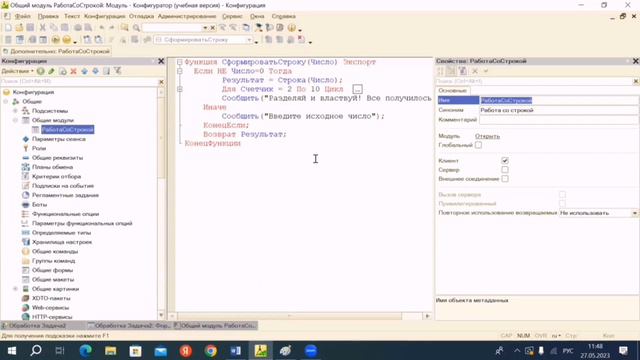Delete the selected item with the red X icon

[x=73, y=71]
